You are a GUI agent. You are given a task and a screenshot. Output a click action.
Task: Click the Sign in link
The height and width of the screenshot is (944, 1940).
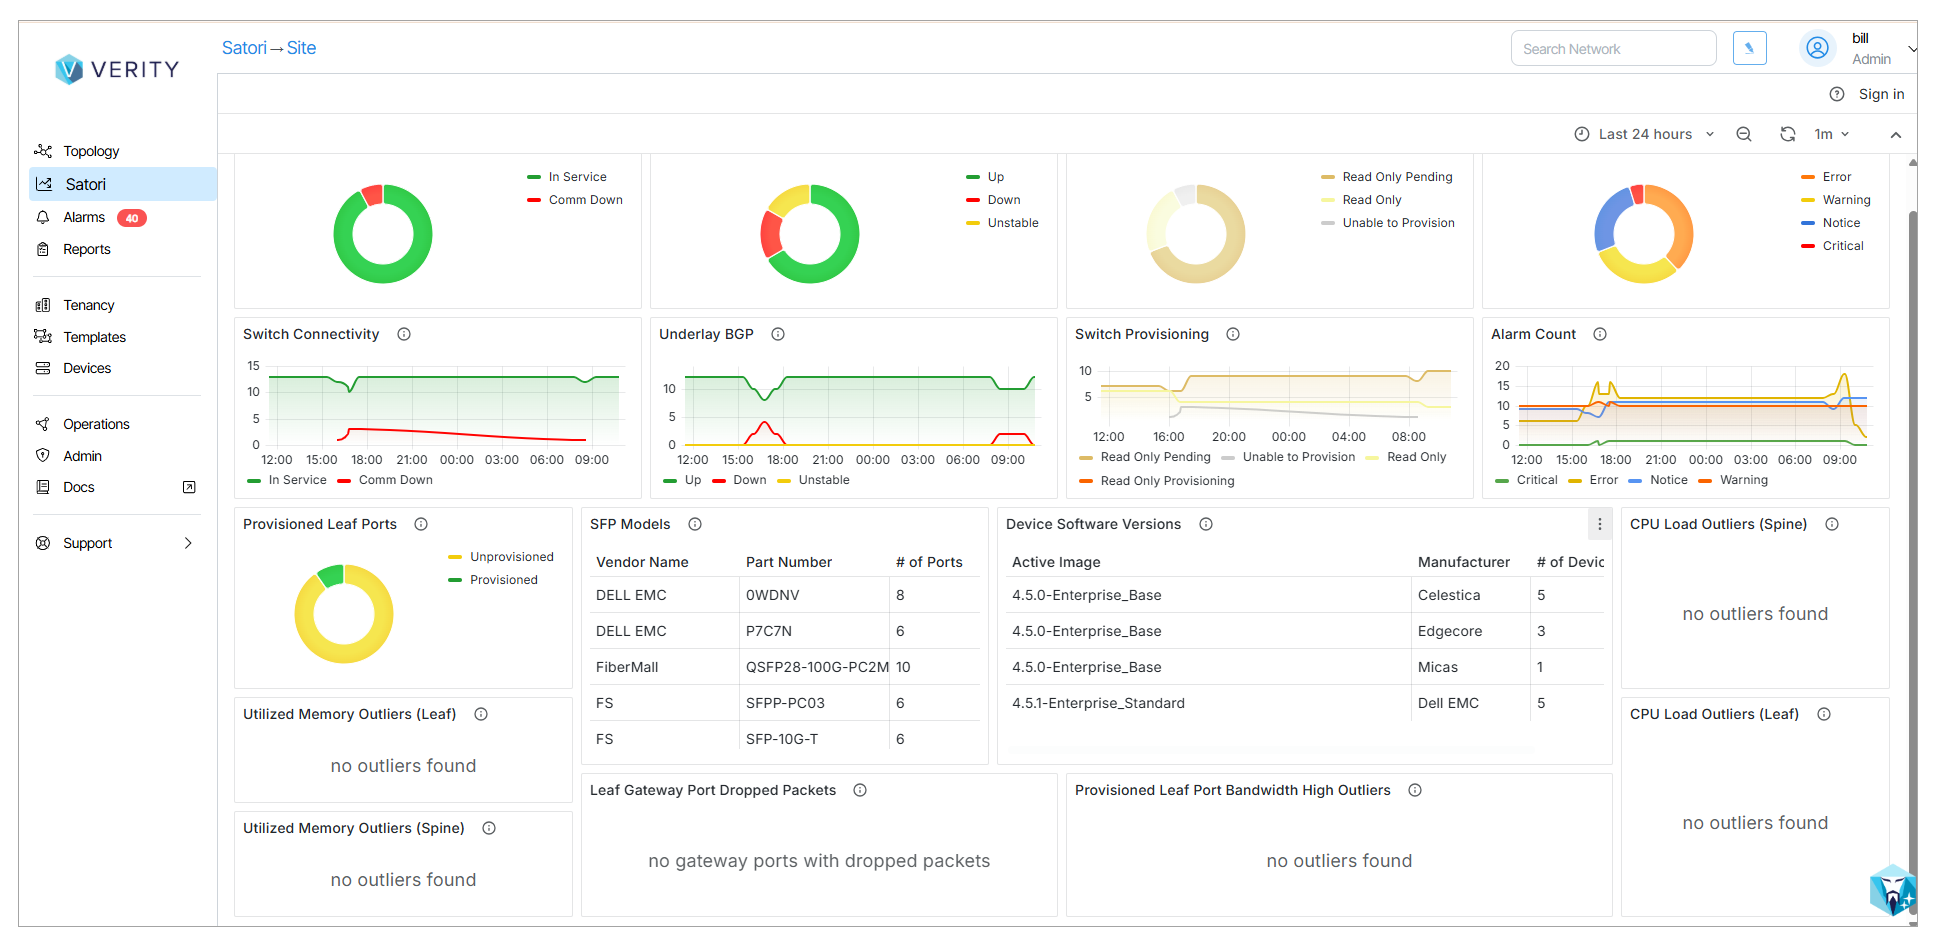(1880, 94)
